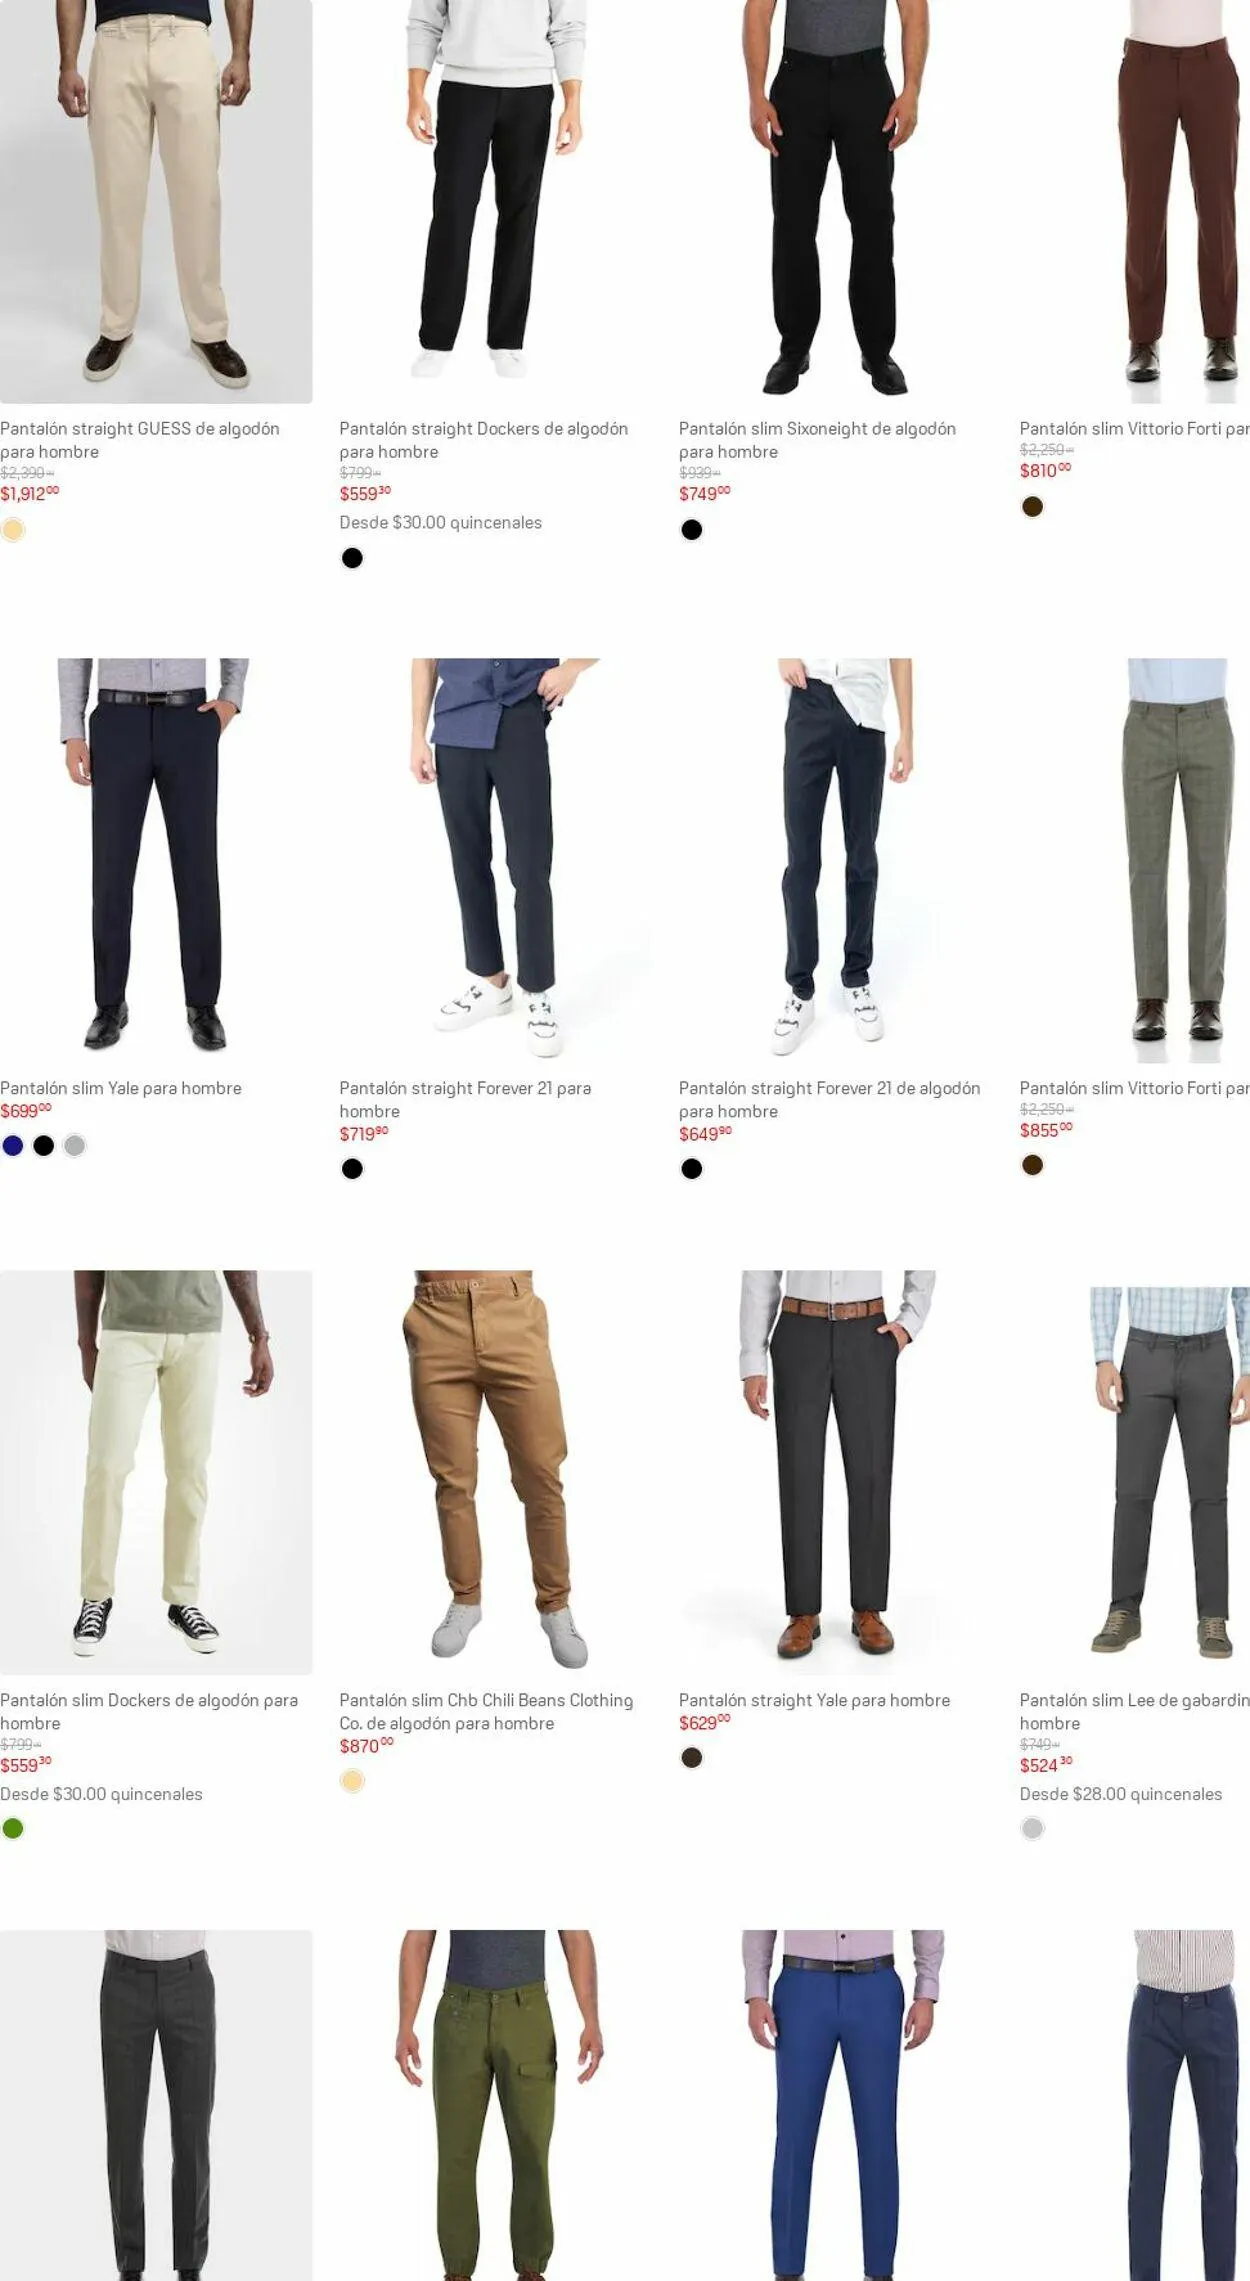Choose dark brown swatch for Yale straight pants
The width and height of the screenshot is (1250, 2281).
[x=691, y=1757]
